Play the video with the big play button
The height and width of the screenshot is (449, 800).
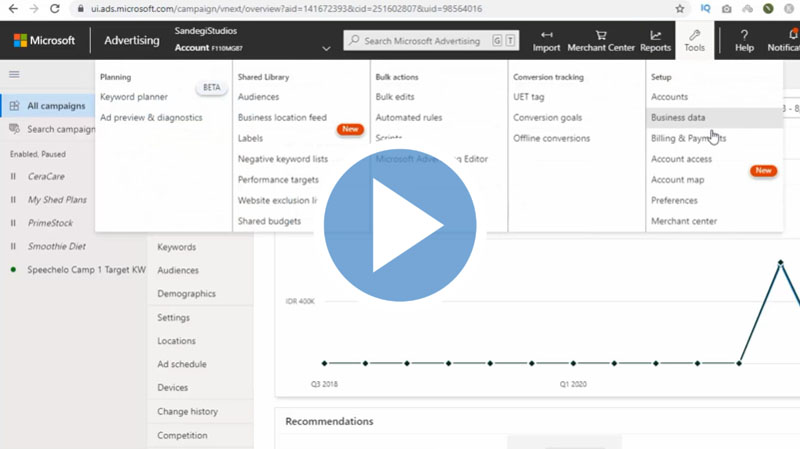coord(400,225)
